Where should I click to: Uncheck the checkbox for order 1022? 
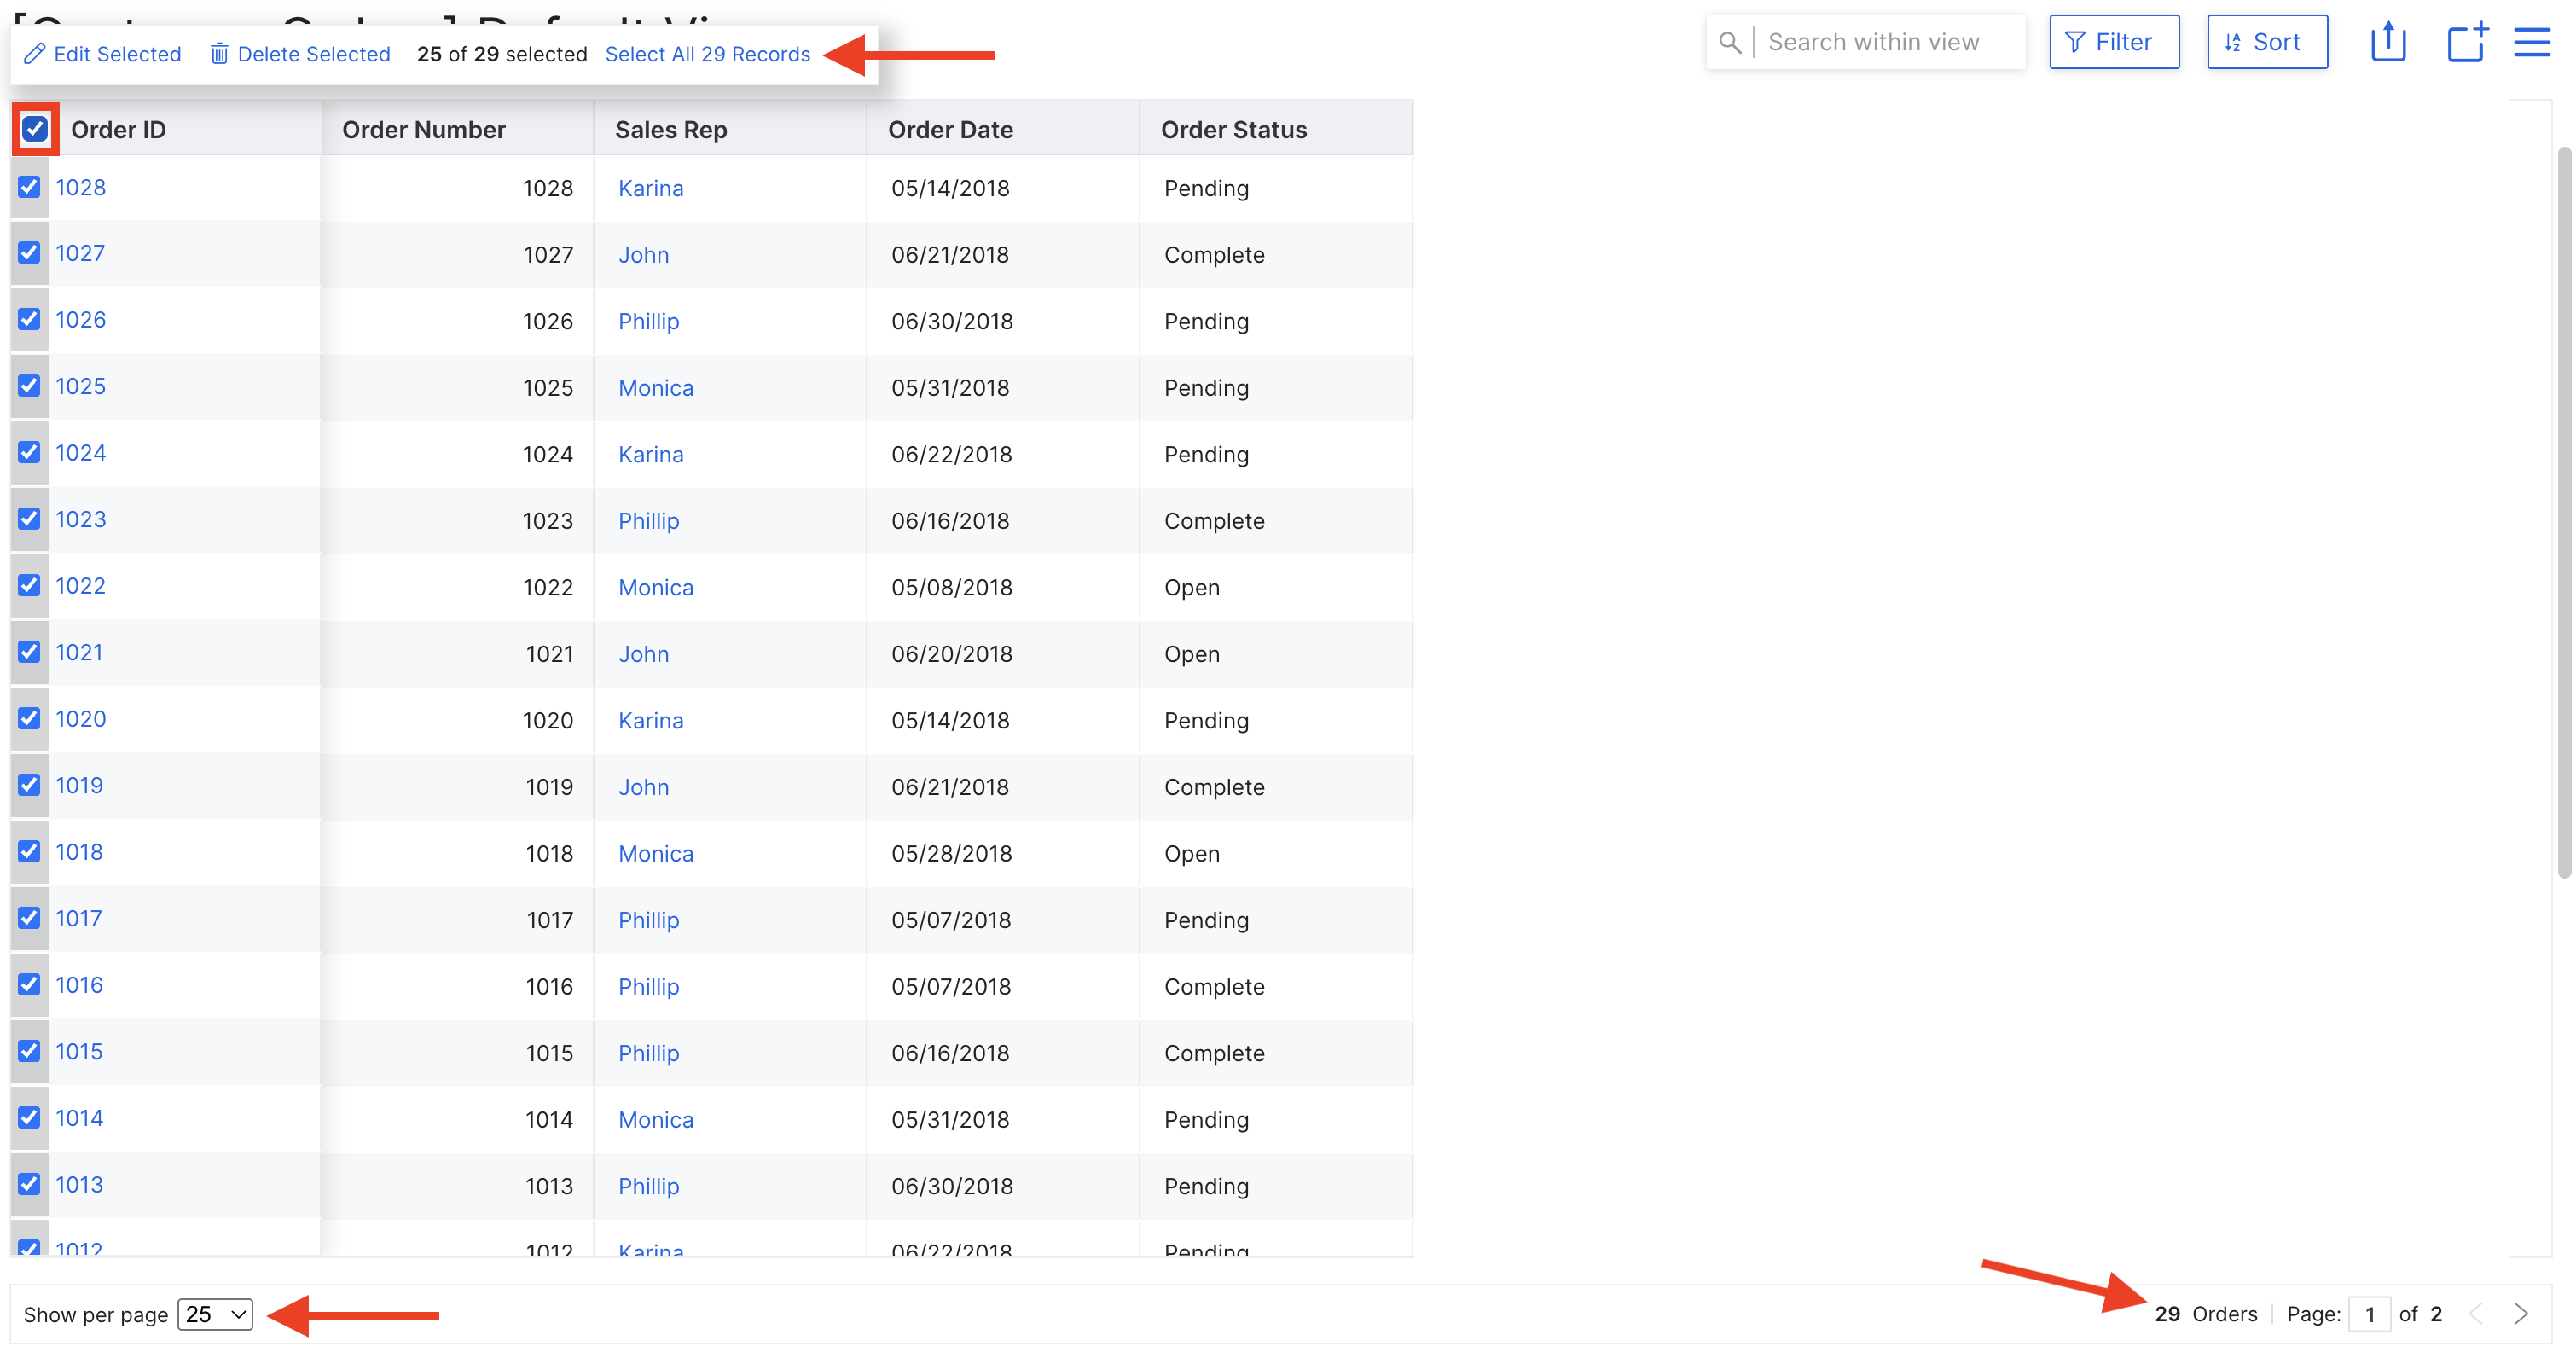[x=29, y=586]
